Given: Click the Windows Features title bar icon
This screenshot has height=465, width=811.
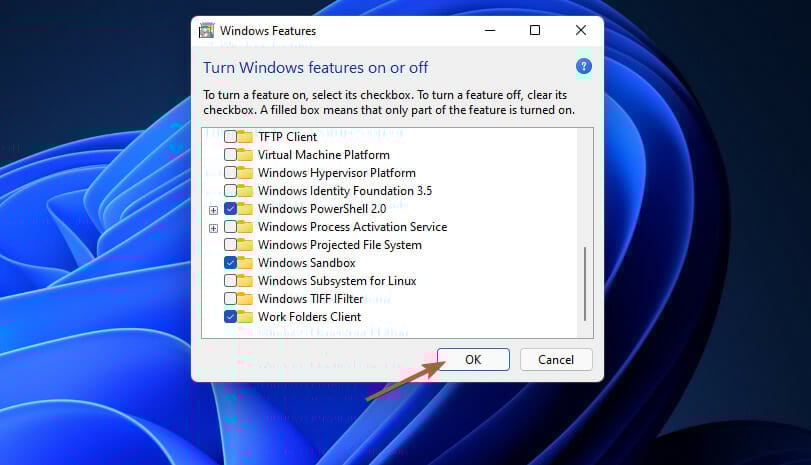Looking at the screenshot, I should (x=206, y=31).
